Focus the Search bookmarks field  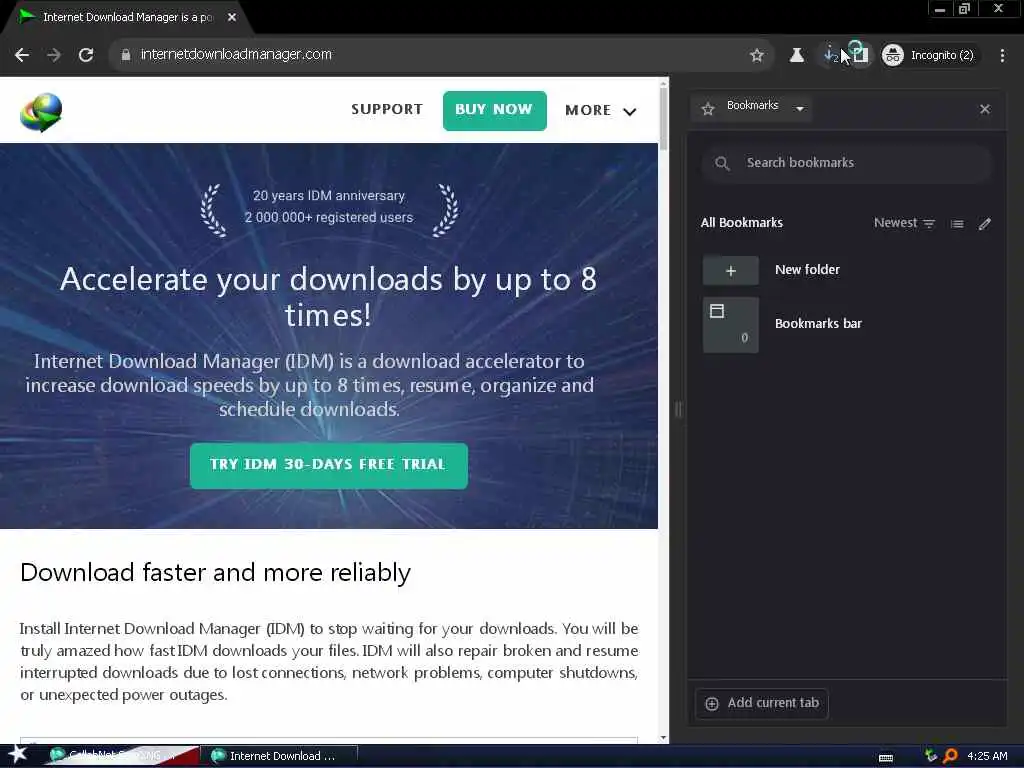coord(846,163)
